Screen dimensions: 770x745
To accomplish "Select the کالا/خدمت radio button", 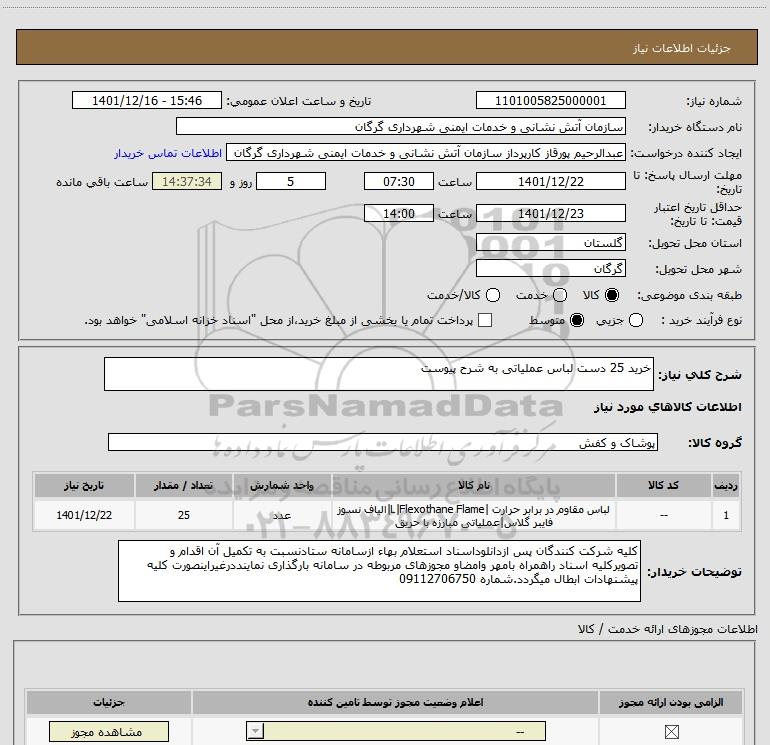I will click(x=493, y=295).
